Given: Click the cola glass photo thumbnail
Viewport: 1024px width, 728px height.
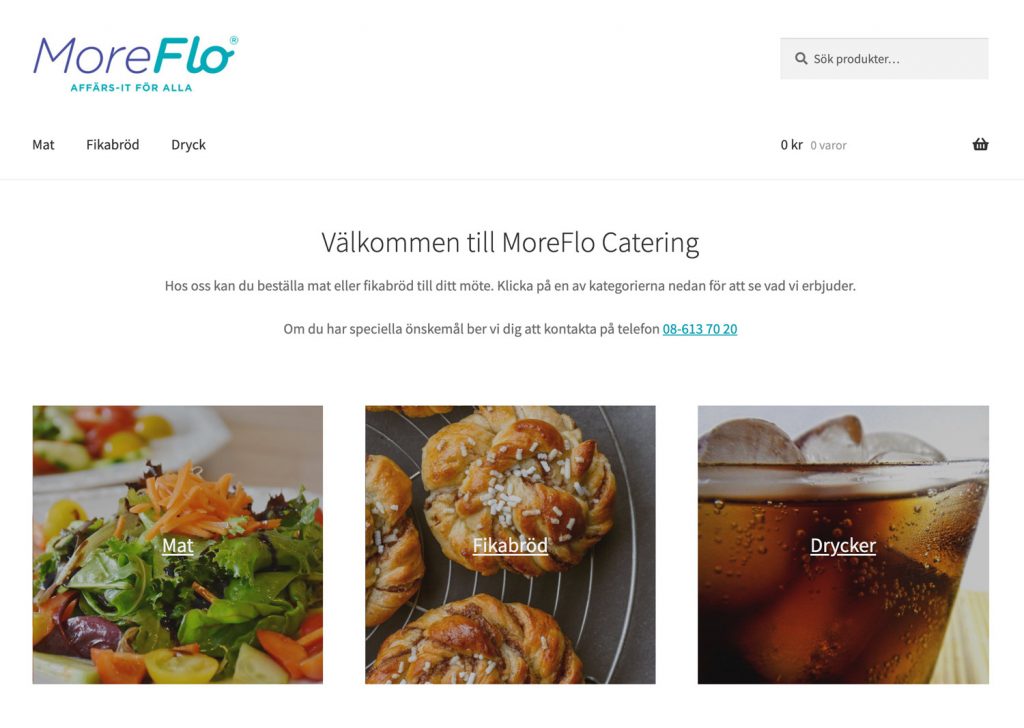Looking at the screenshot, I should click(843, 545).
